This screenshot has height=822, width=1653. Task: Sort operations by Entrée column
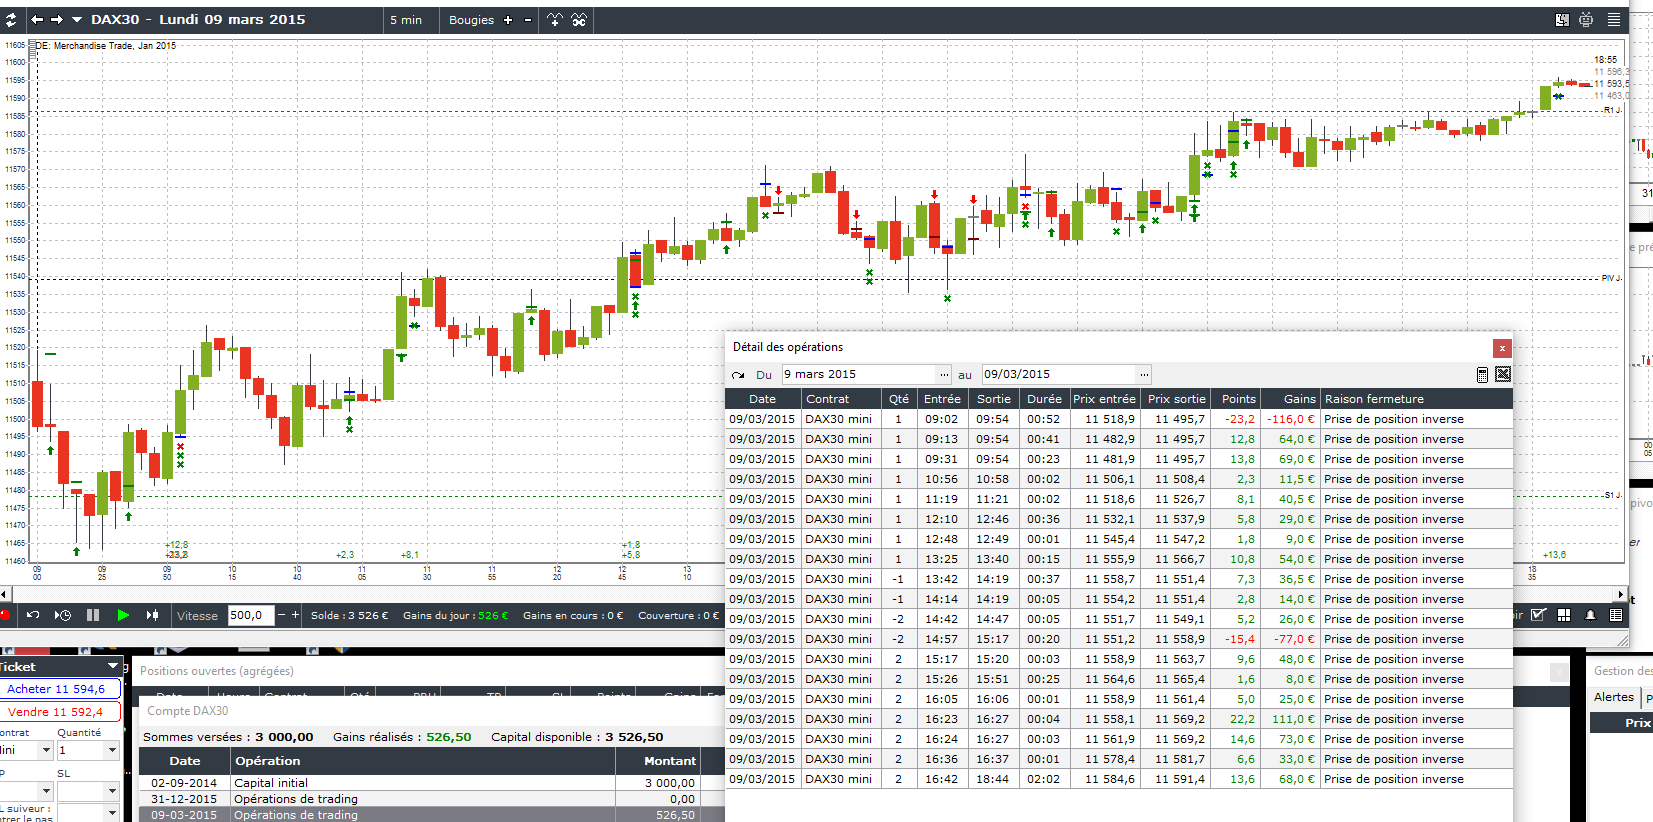pyautogui.click(x=942, y=399)
